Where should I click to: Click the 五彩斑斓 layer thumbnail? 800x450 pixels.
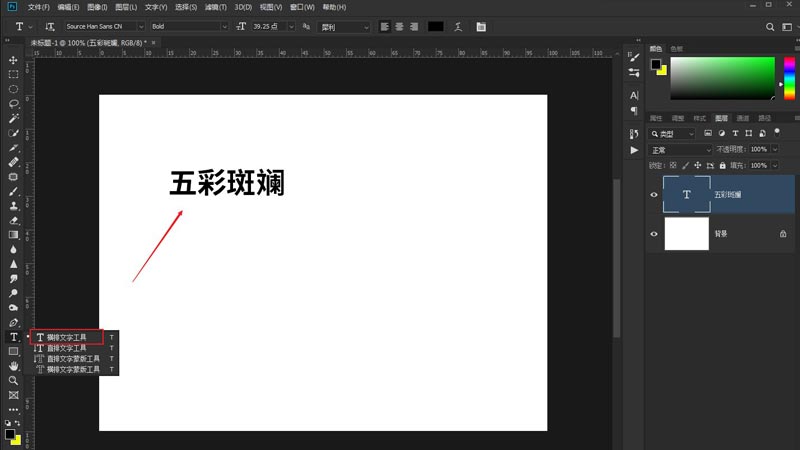coord(687,194)
